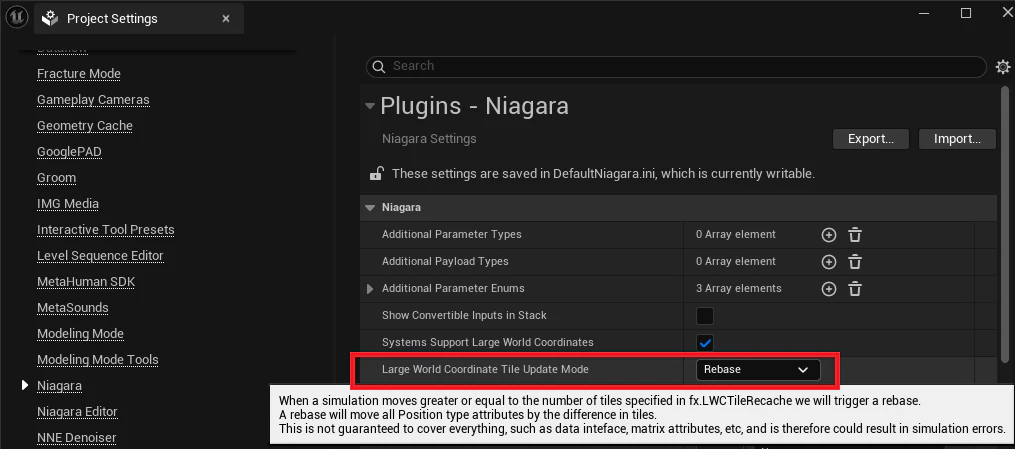Click the Import... button

957,139
